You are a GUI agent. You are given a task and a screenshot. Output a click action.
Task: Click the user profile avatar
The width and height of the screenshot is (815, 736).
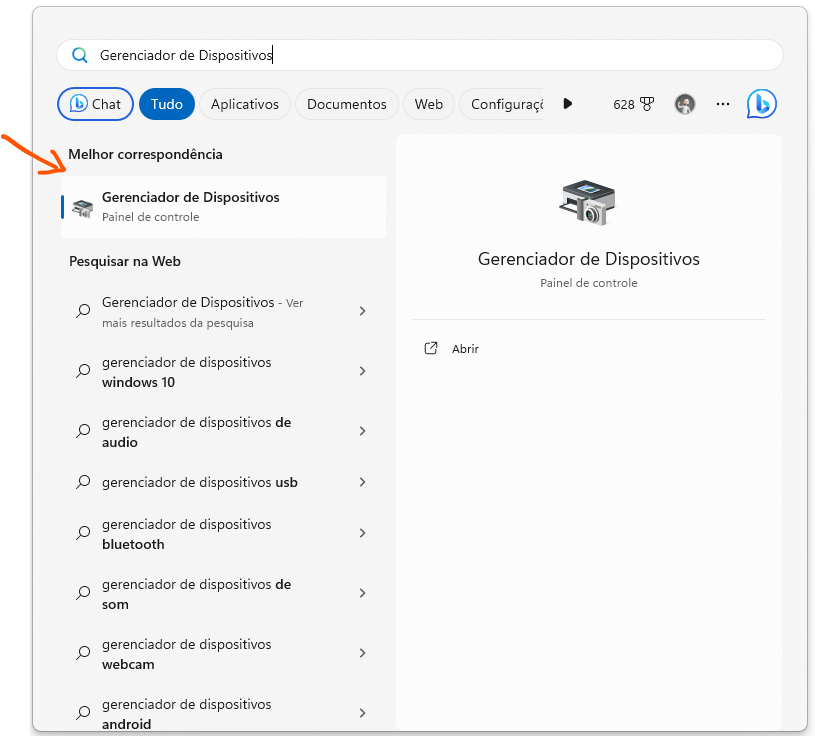tap(685, 104)
